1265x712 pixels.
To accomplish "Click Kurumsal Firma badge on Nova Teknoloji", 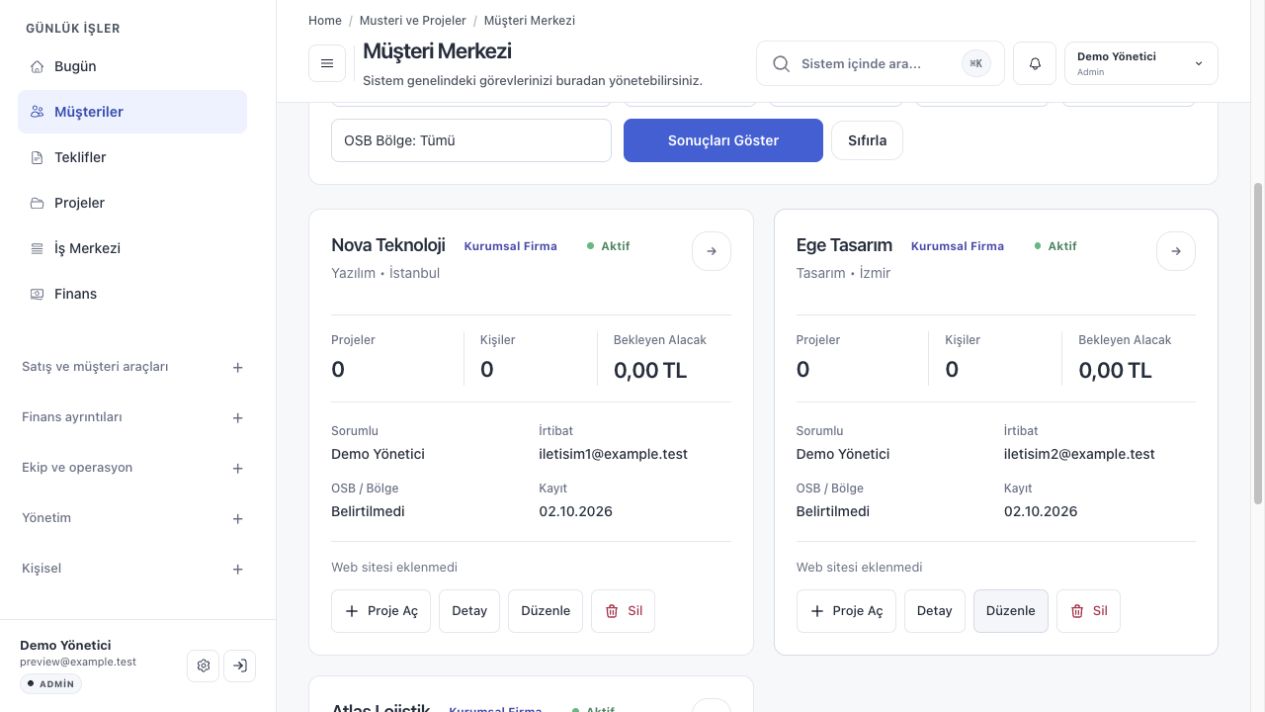I will (x=510, y=246).
